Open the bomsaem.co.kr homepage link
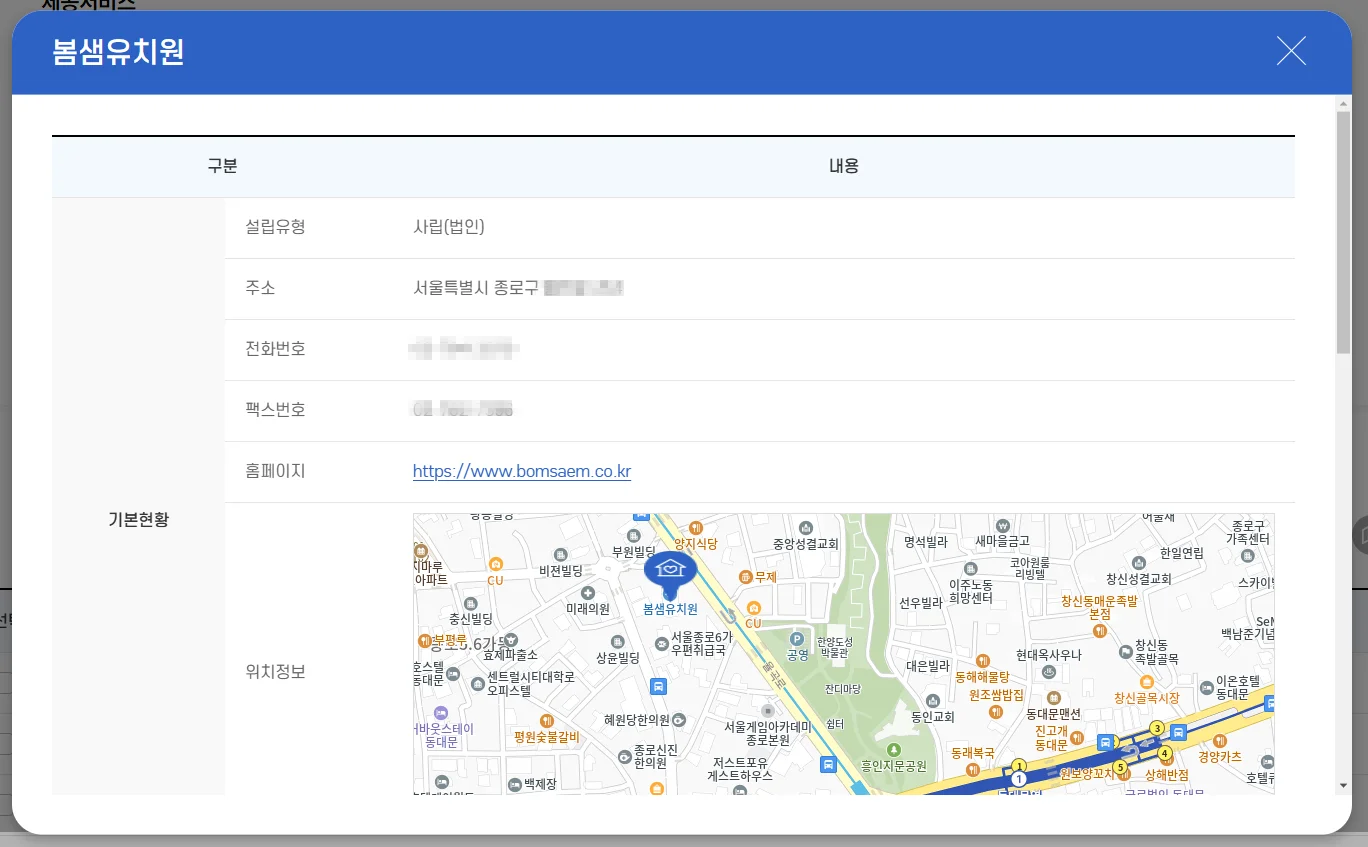This screenshot has height=847, width=1368. (522, 471)
